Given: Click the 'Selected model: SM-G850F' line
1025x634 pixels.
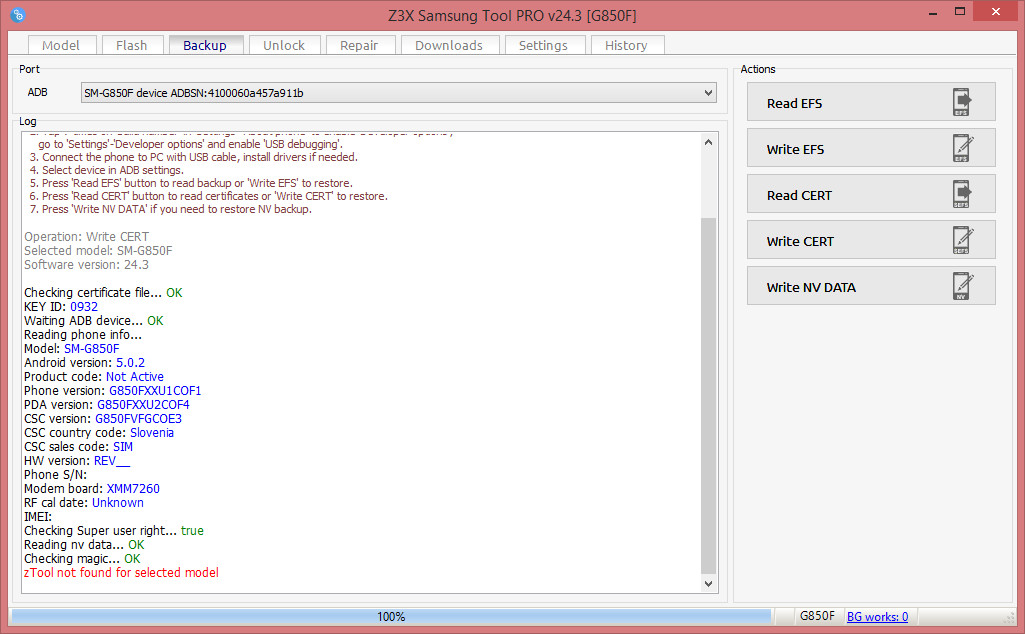Looking at the screenshot, I should (x=98, y=250).
